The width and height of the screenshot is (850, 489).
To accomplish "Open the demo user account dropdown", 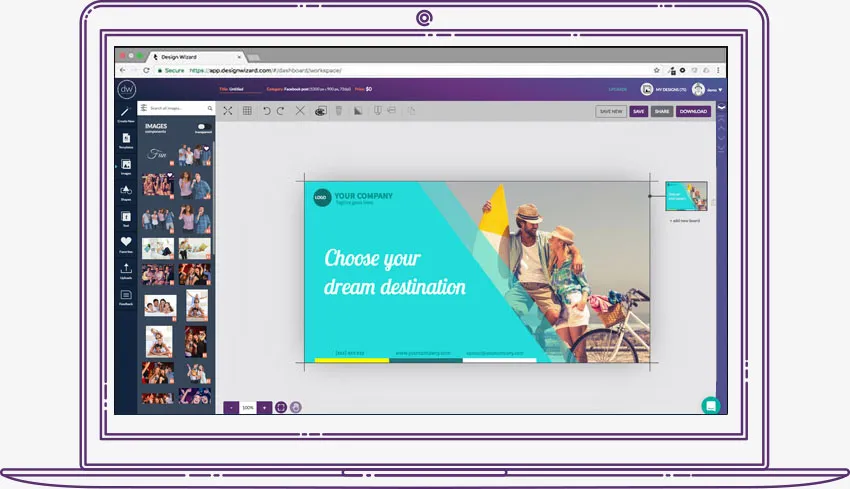I will tap(707, 89).
